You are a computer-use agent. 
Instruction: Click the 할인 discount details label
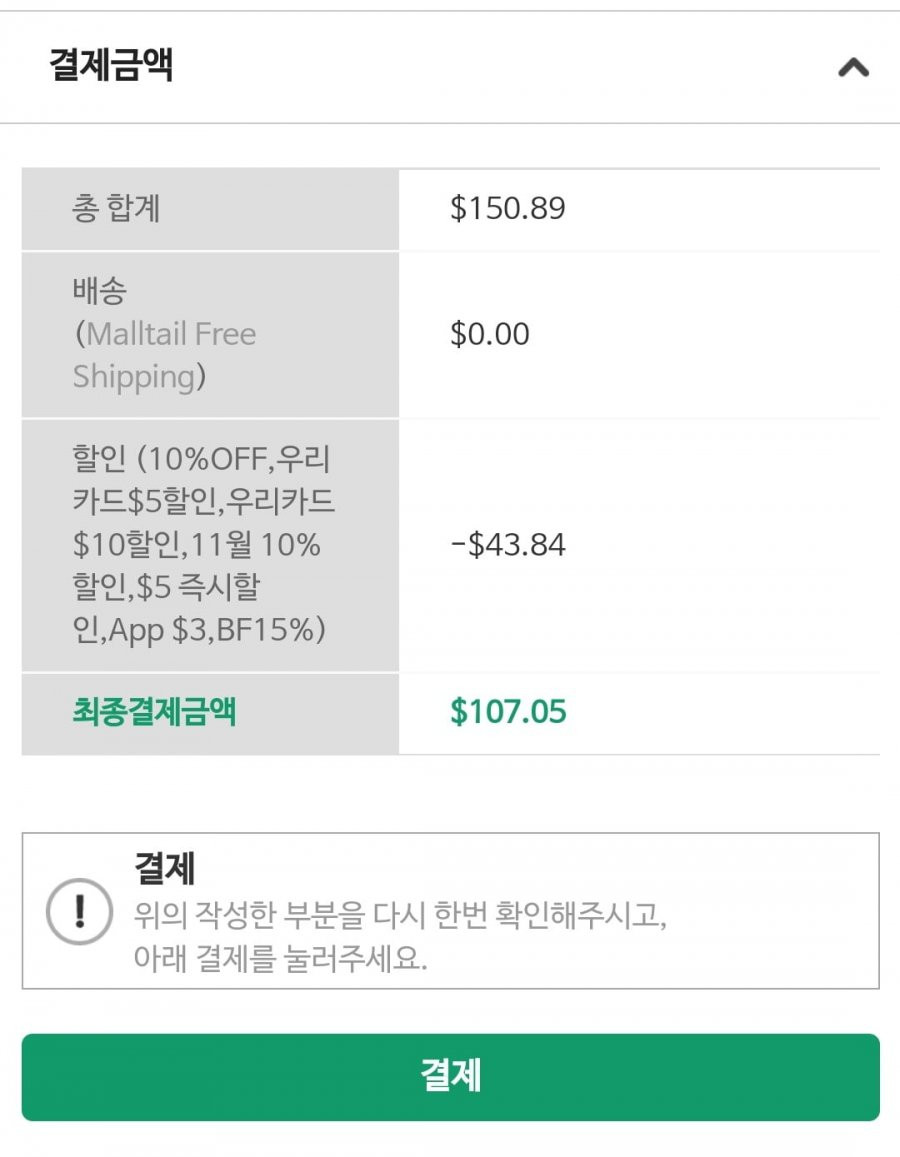[204, 545]
